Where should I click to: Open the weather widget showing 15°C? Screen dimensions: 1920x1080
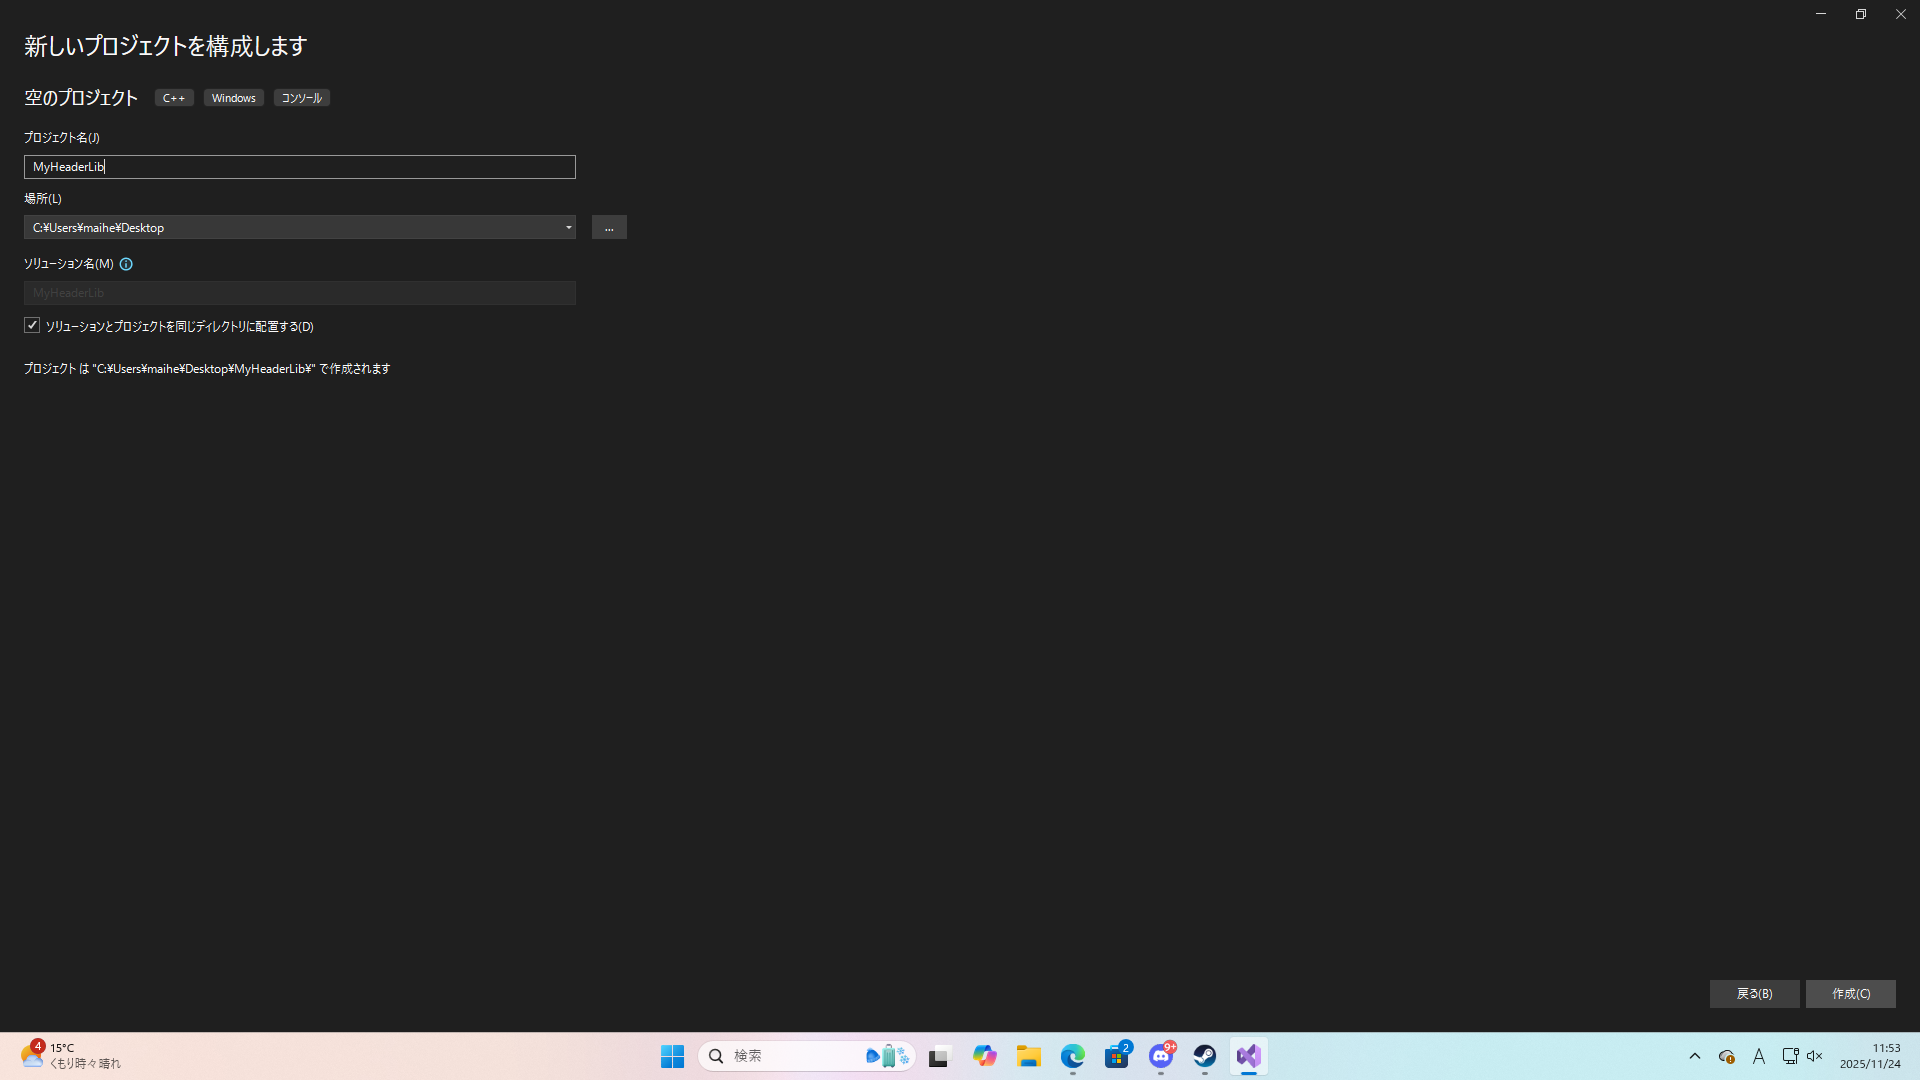[x=70, y=1056]
